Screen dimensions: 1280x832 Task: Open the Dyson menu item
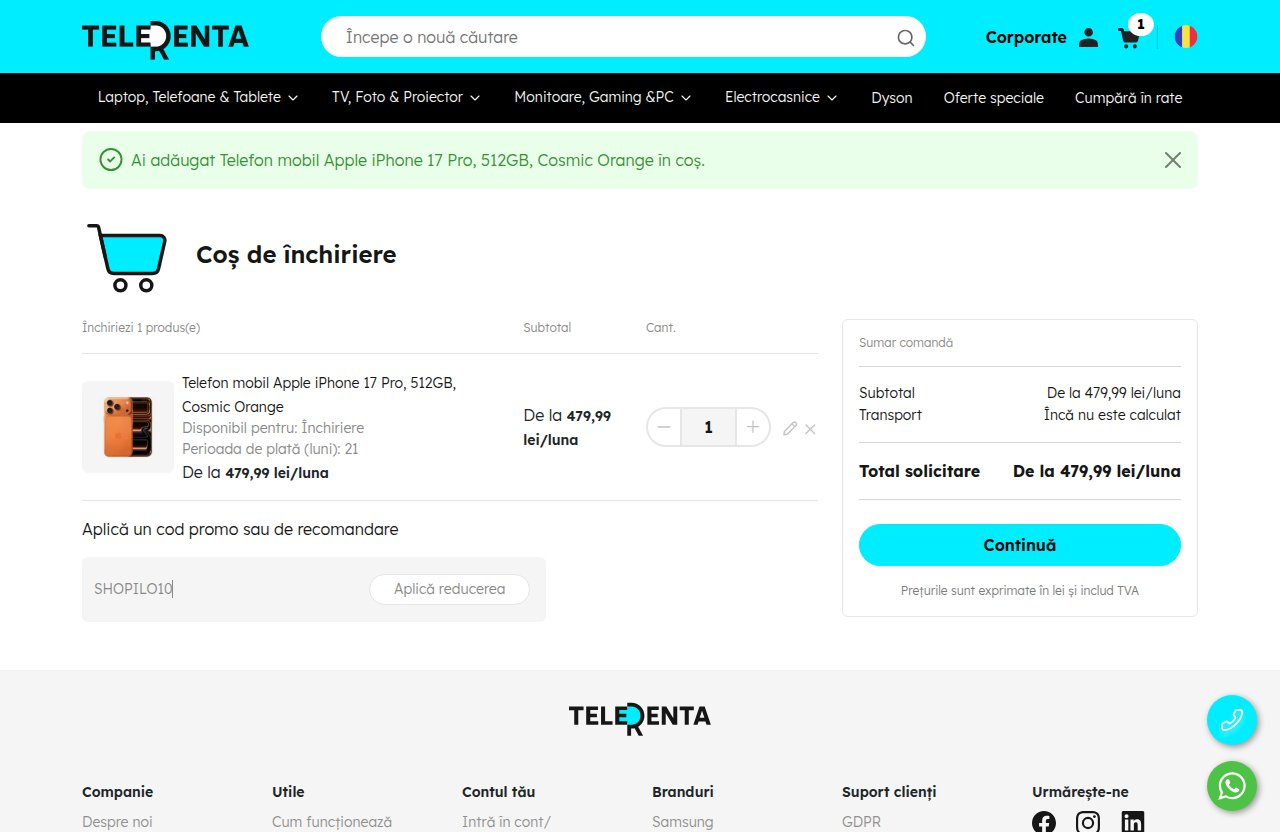pyautogui.click(x=892, y=98)
